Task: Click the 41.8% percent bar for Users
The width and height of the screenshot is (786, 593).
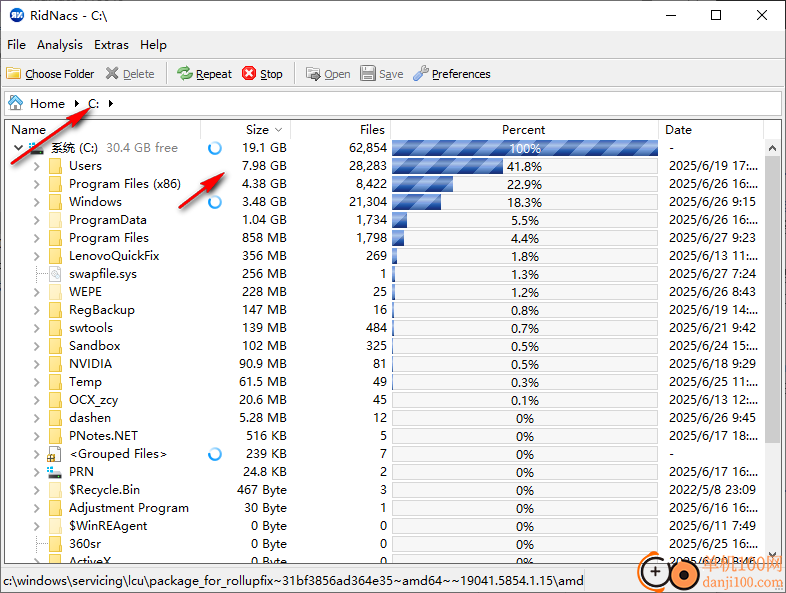Action: click(525, 166)
